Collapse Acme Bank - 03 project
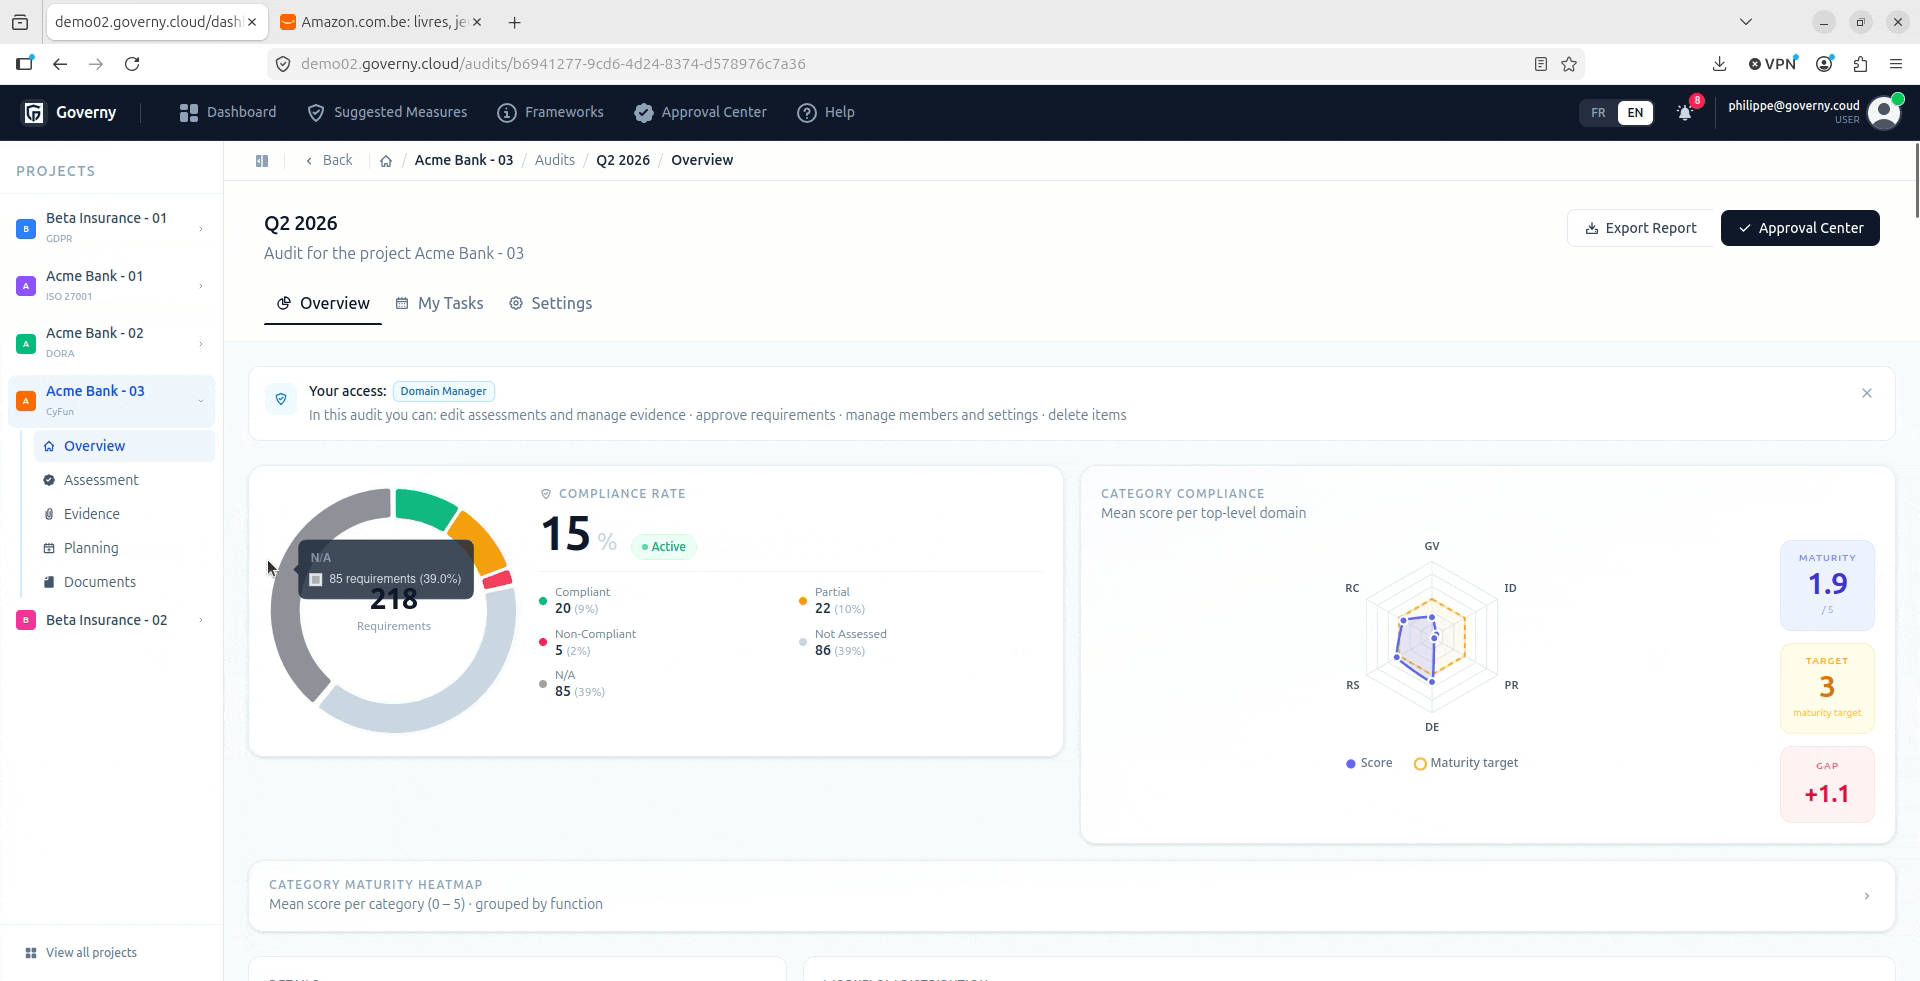1920x981 pixels. [201, 402]
